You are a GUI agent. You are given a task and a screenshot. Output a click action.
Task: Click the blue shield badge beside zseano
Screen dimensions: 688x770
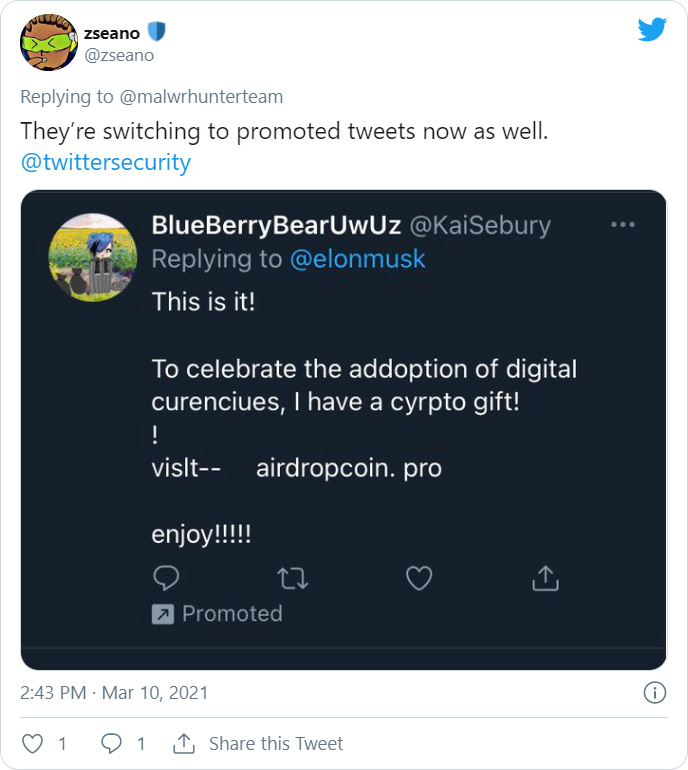point(156,33)
